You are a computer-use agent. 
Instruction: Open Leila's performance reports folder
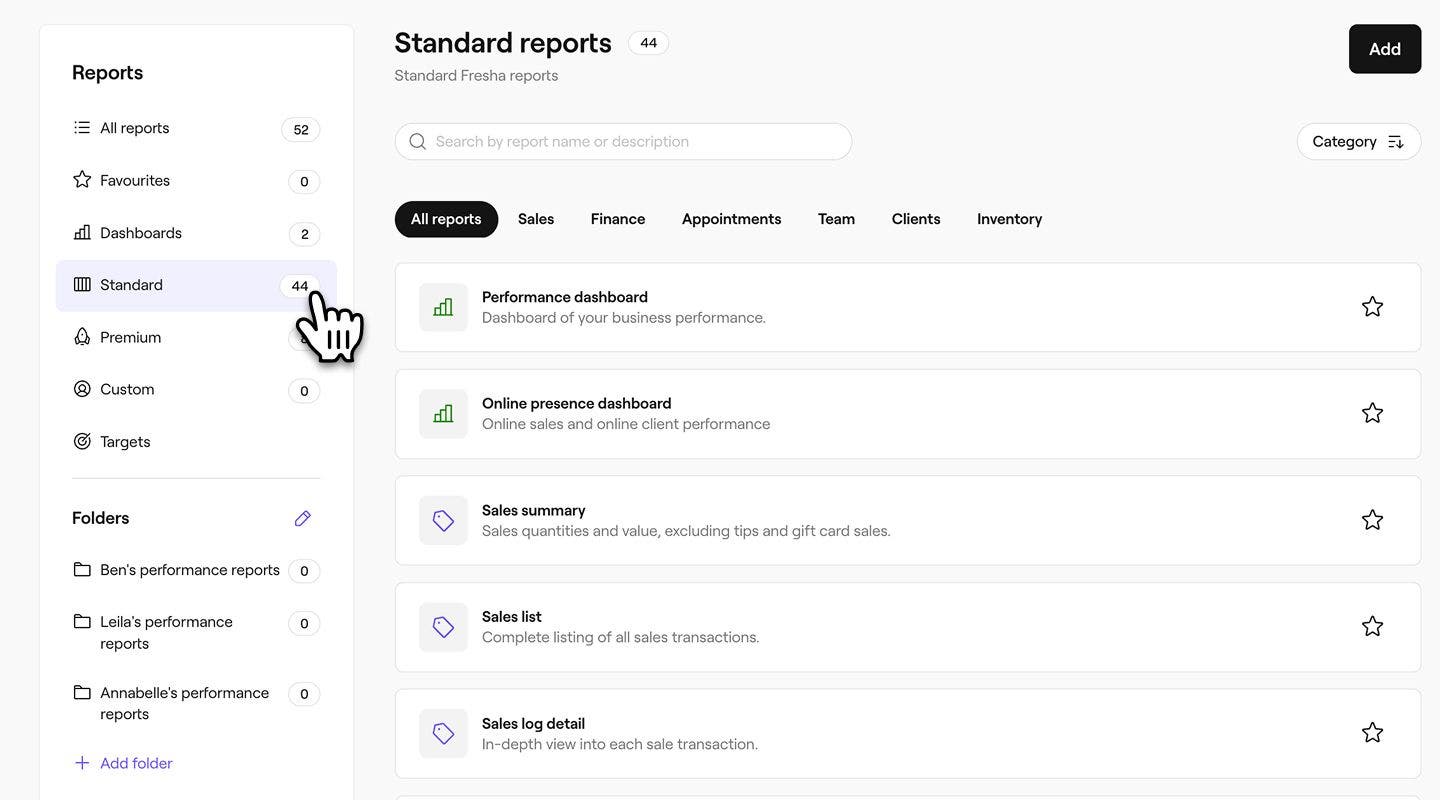(x=196, y=632)
